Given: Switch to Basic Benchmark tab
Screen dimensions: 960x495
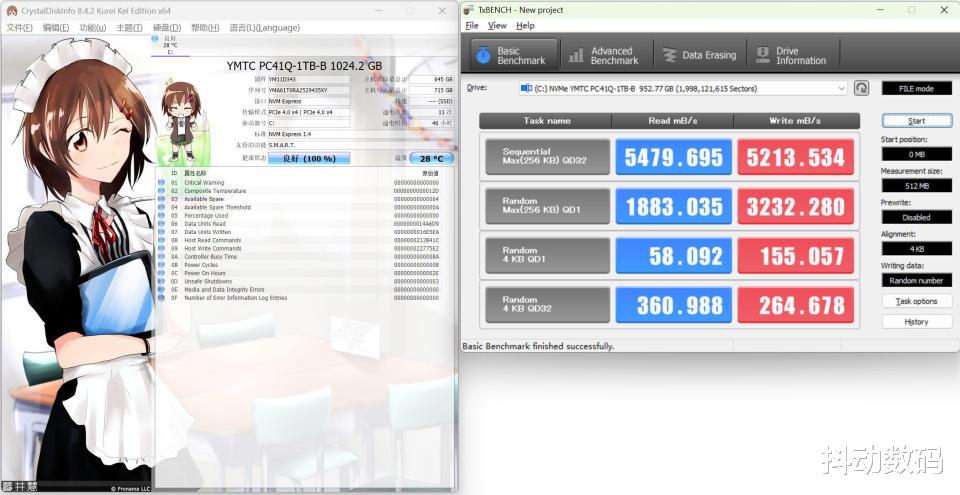Looking at the screenshot, I should click(x=514, y=55).
